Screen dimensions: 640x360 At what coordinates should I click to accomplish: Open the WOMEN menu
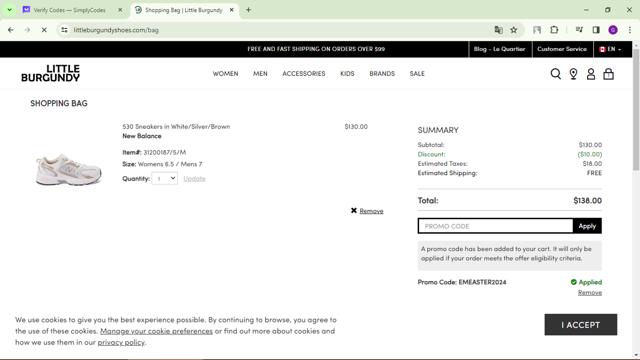tap(225, 73)
